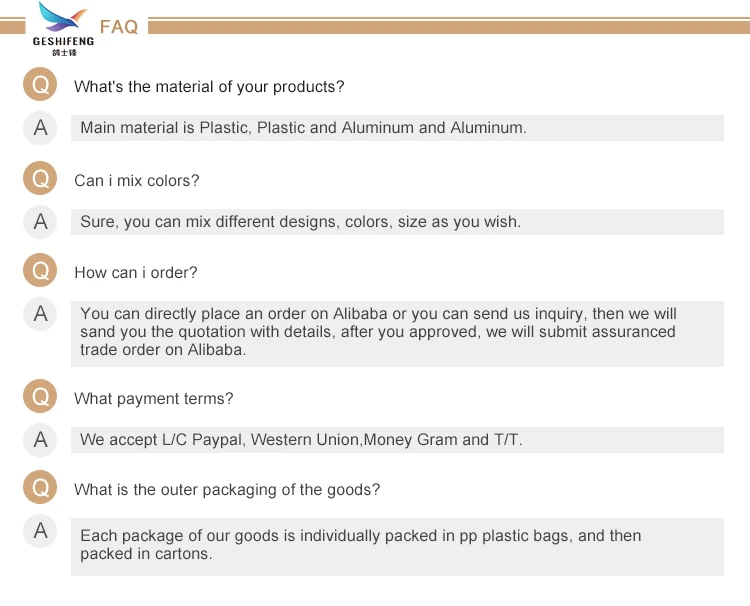This screenshot has width=750, height=606.
Task: Click the answer about placing an order on Alibaba
Action: click(378, 332)
